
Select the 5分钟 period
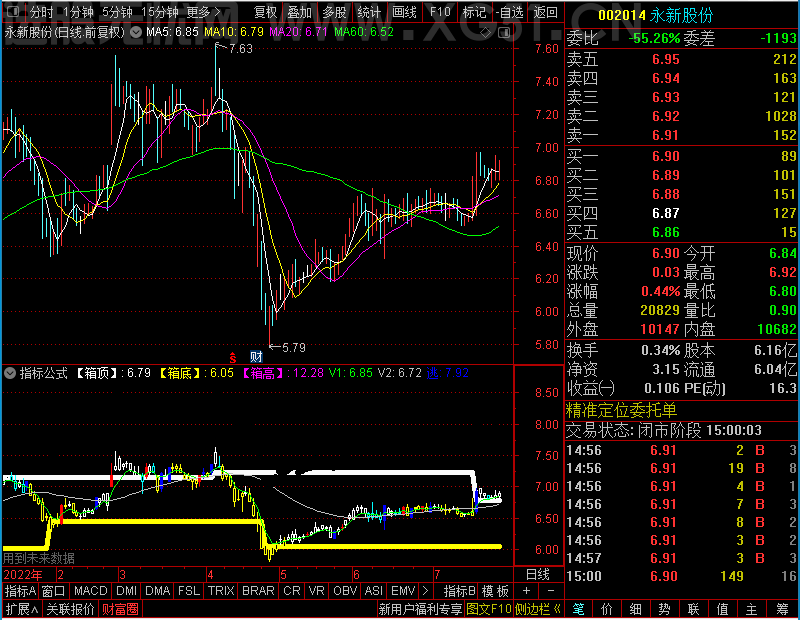[117, 12]
